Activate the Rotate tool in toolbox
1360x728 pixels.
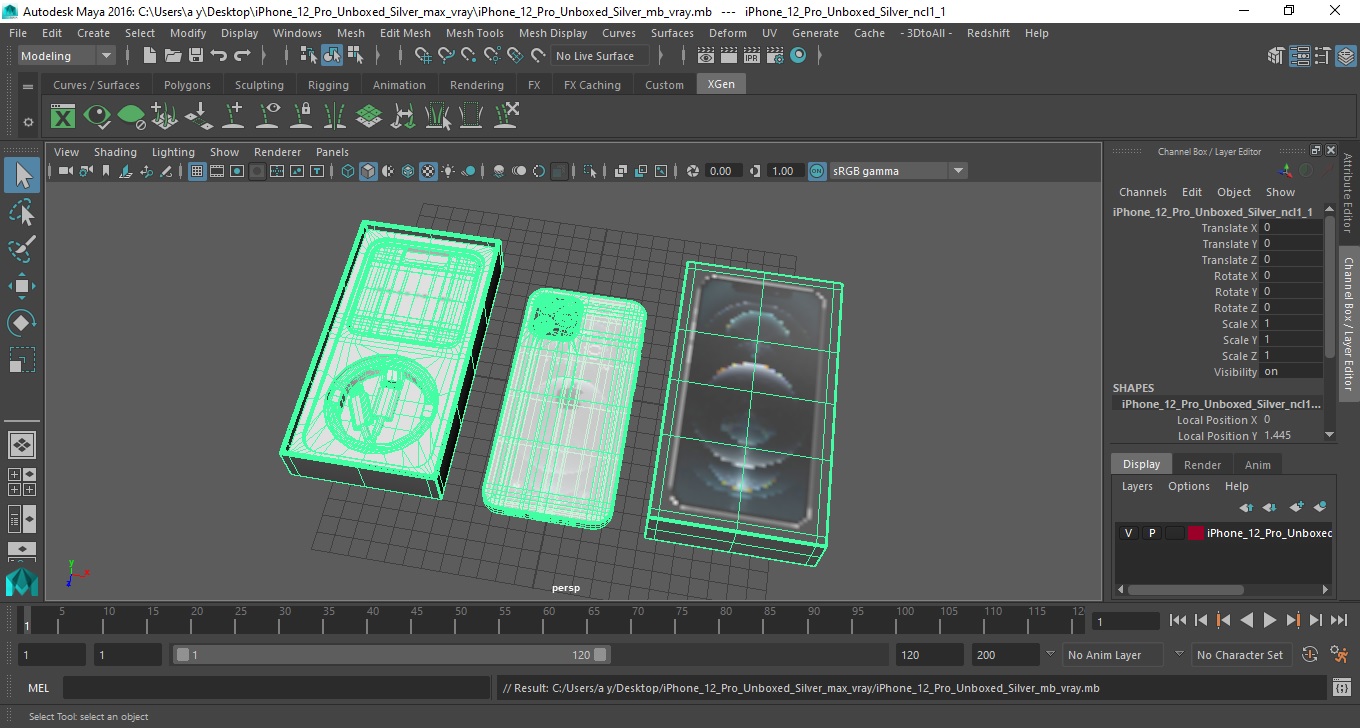[x=22, y=323]
